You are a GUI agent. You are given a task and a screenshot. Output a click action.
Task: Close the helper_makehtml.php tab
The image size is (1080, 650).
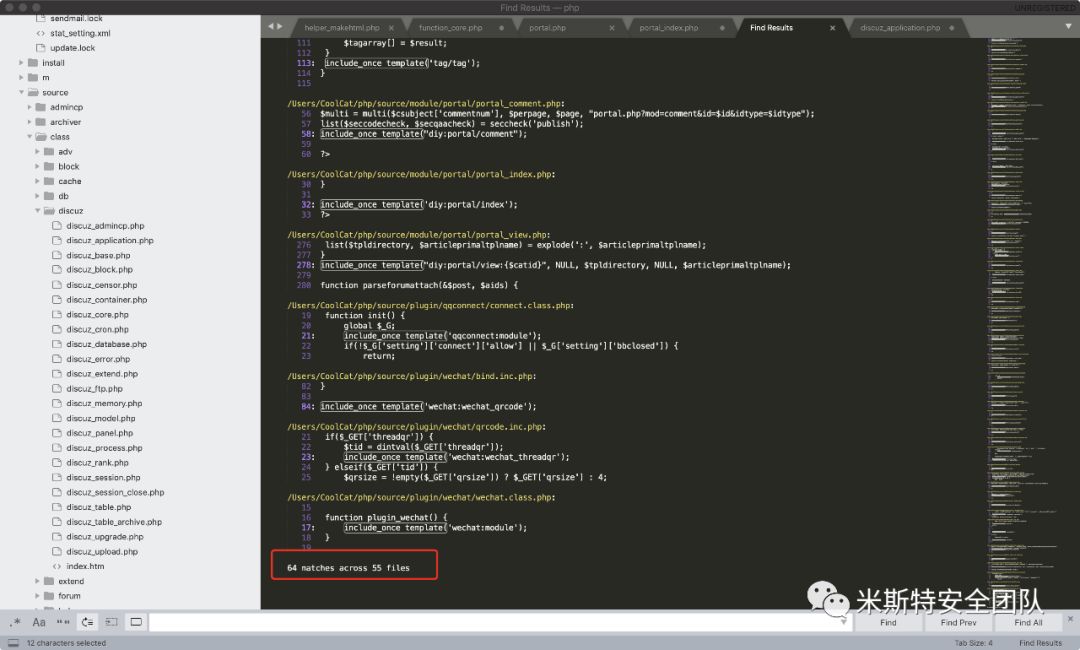click(x=391, y=28)
